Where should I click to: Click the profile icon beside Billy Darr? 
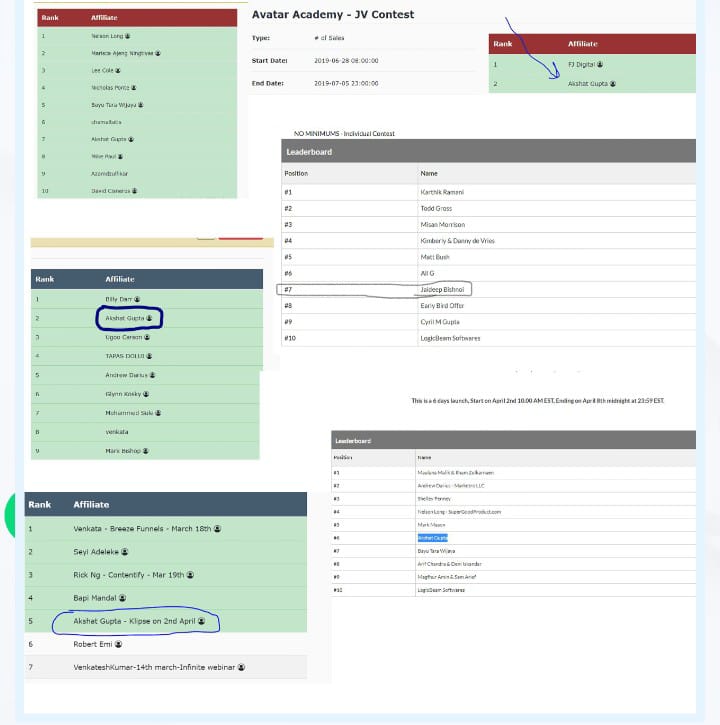coord(137,299)
